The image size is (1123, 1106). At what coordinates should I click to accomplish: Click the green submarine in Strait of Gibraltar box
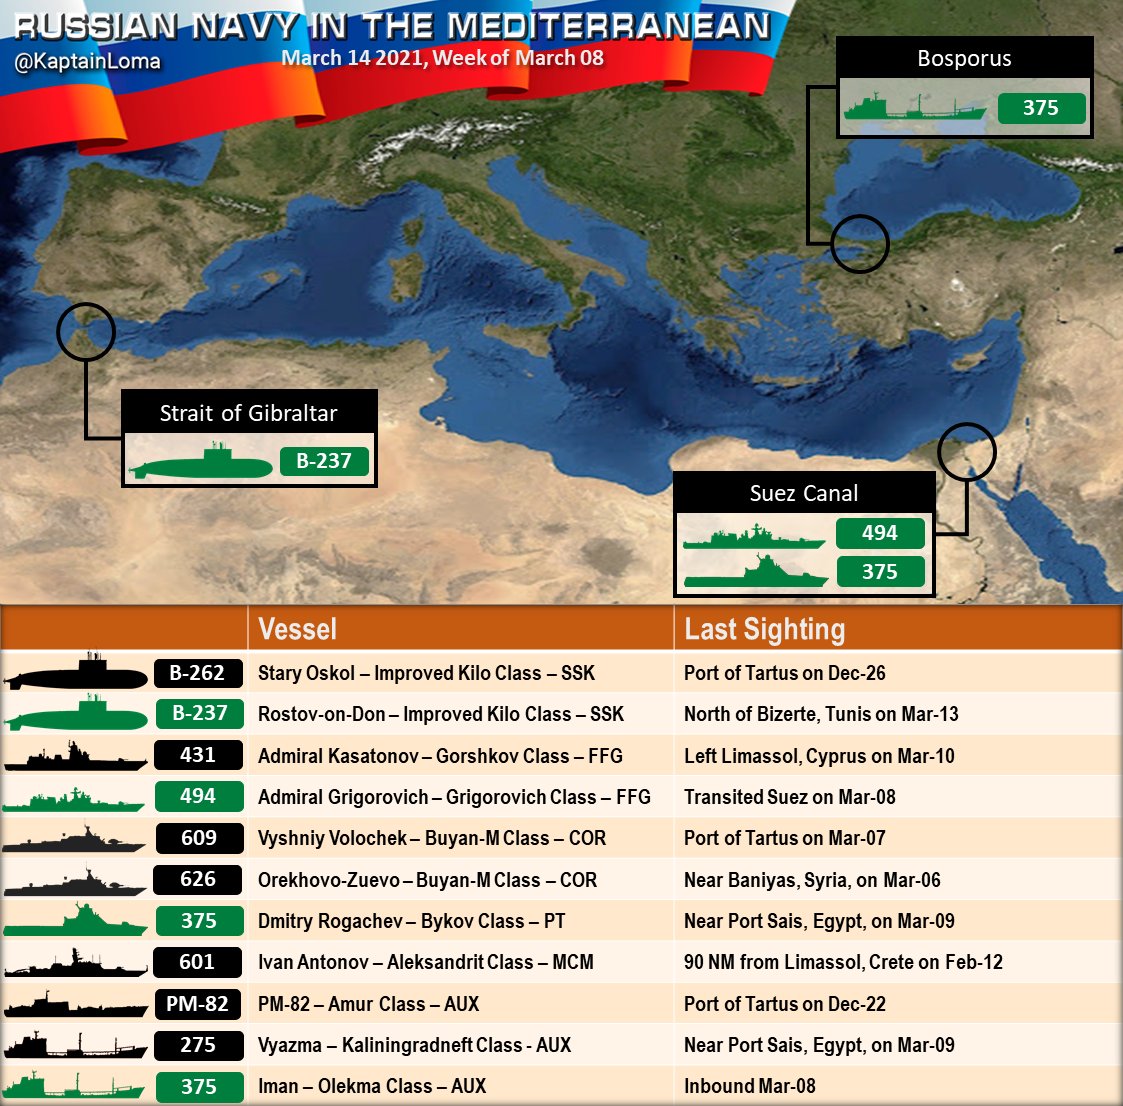coord(201,461)
